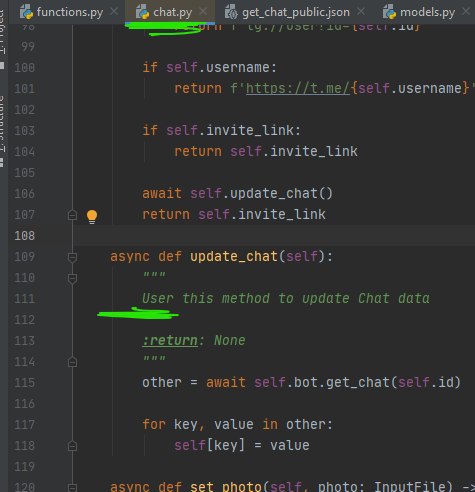
Task: Place cursor in 'await self.update_chat()' on line 106
Action: pos(237,194)
